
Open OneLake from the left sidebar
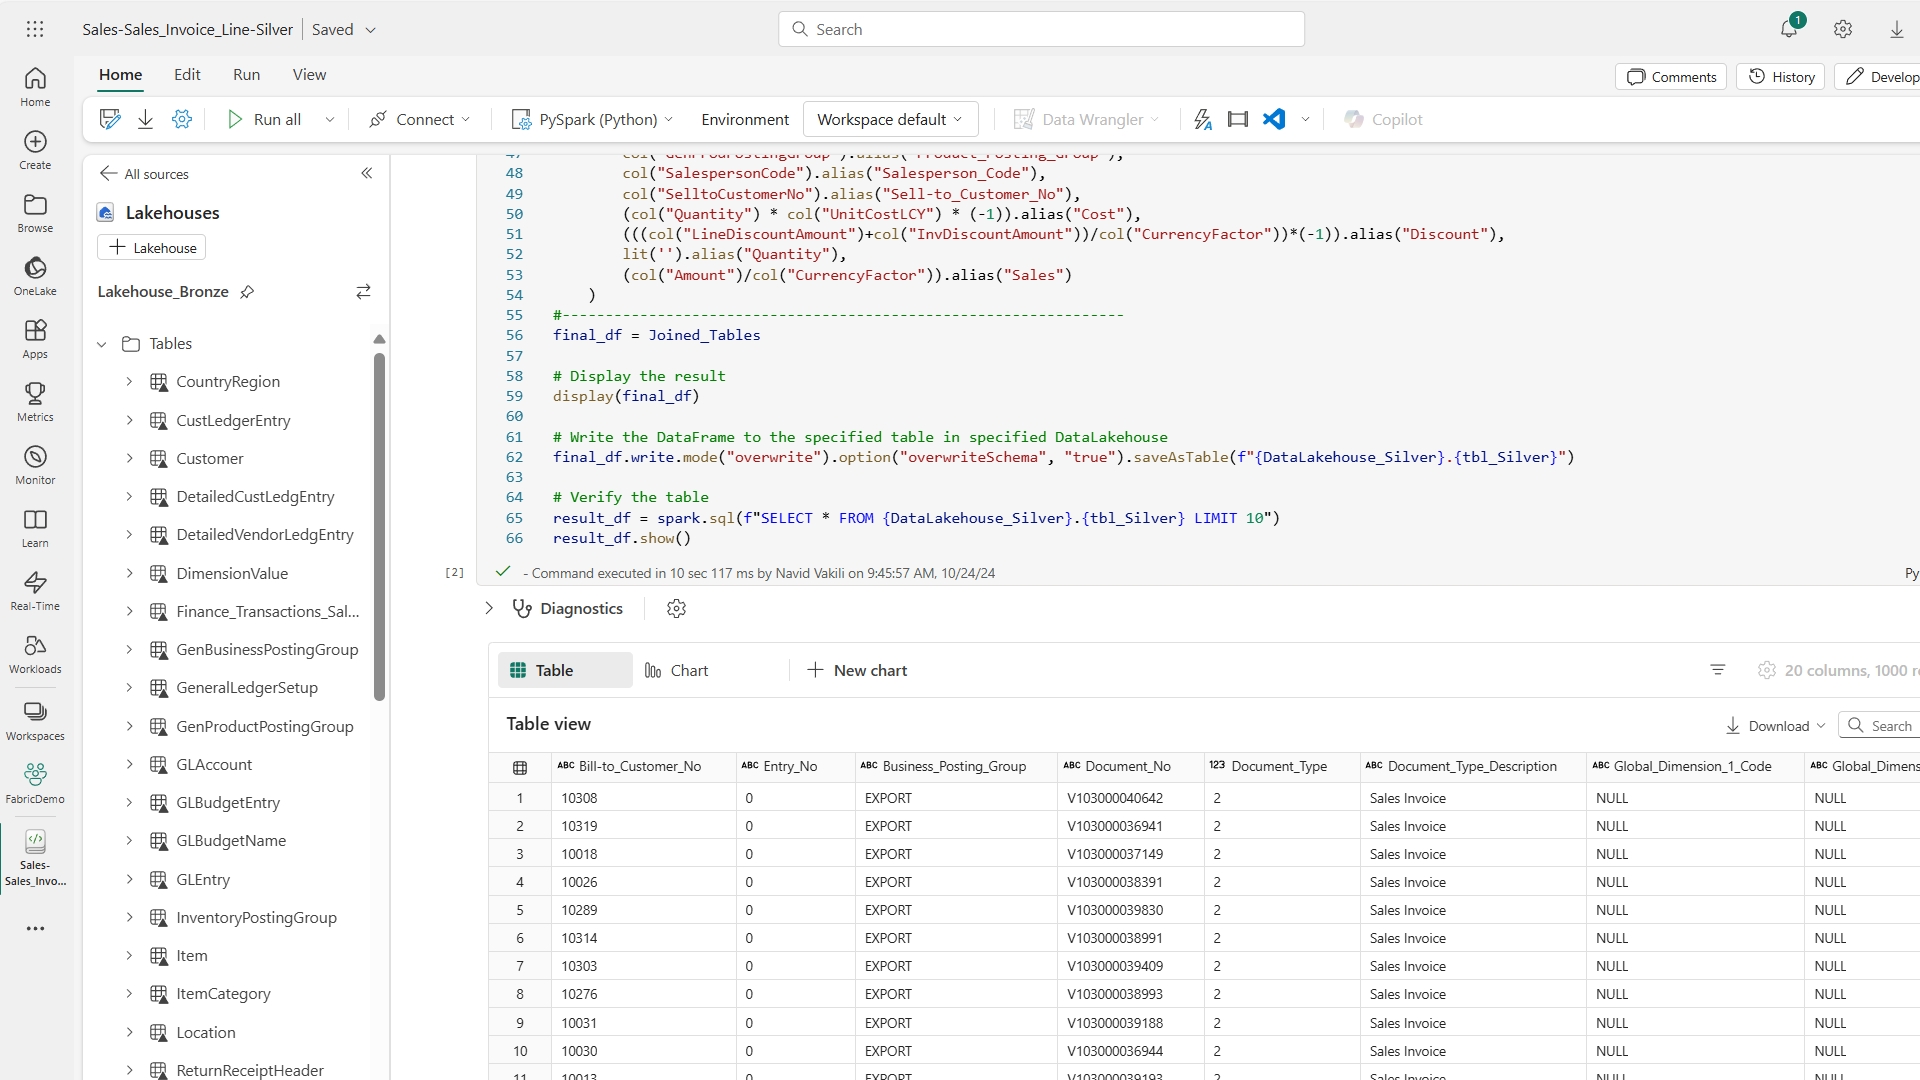(35, 273)
